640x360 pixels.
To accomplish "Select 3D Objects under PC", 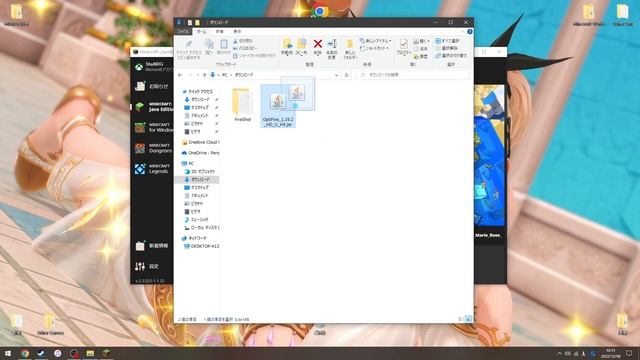I will pyautogui.click(x=200, y=171).
